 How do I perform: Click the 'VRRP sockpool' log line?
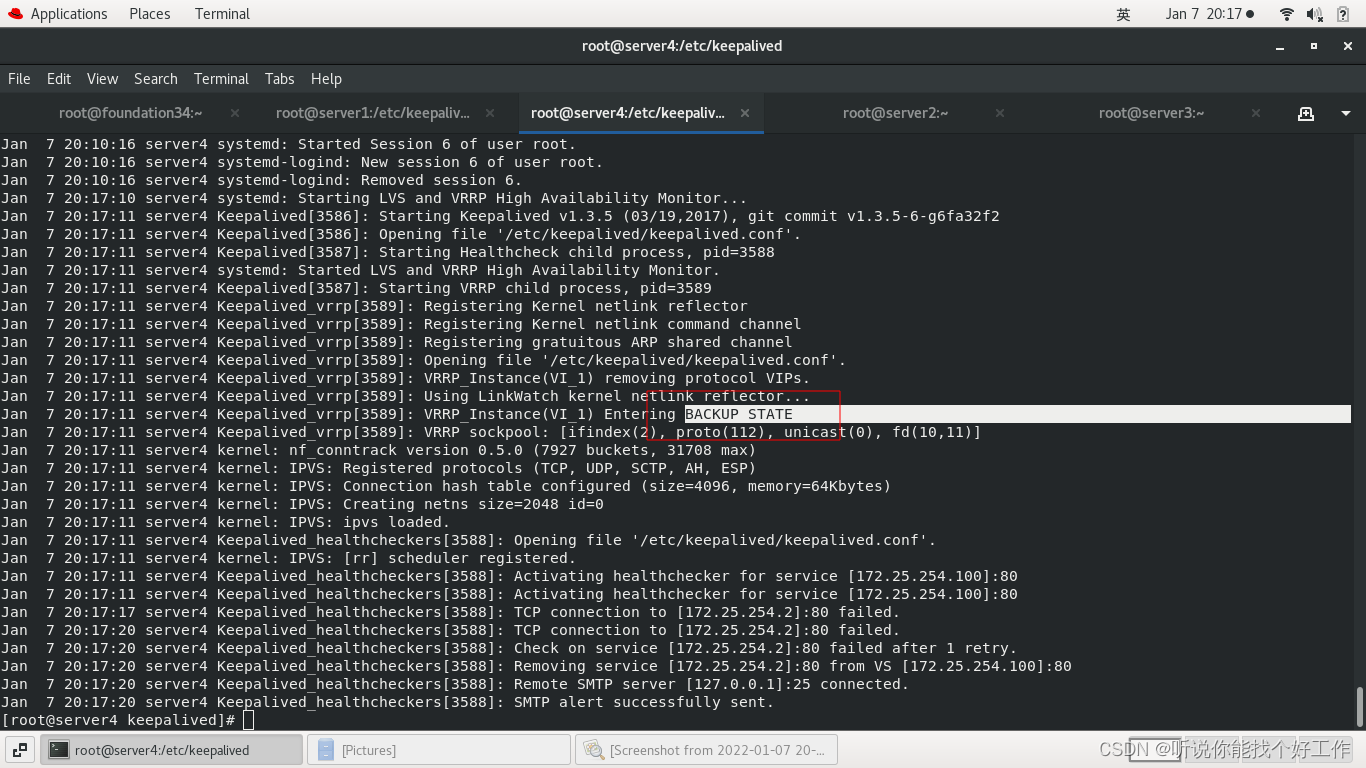(491, 432)
